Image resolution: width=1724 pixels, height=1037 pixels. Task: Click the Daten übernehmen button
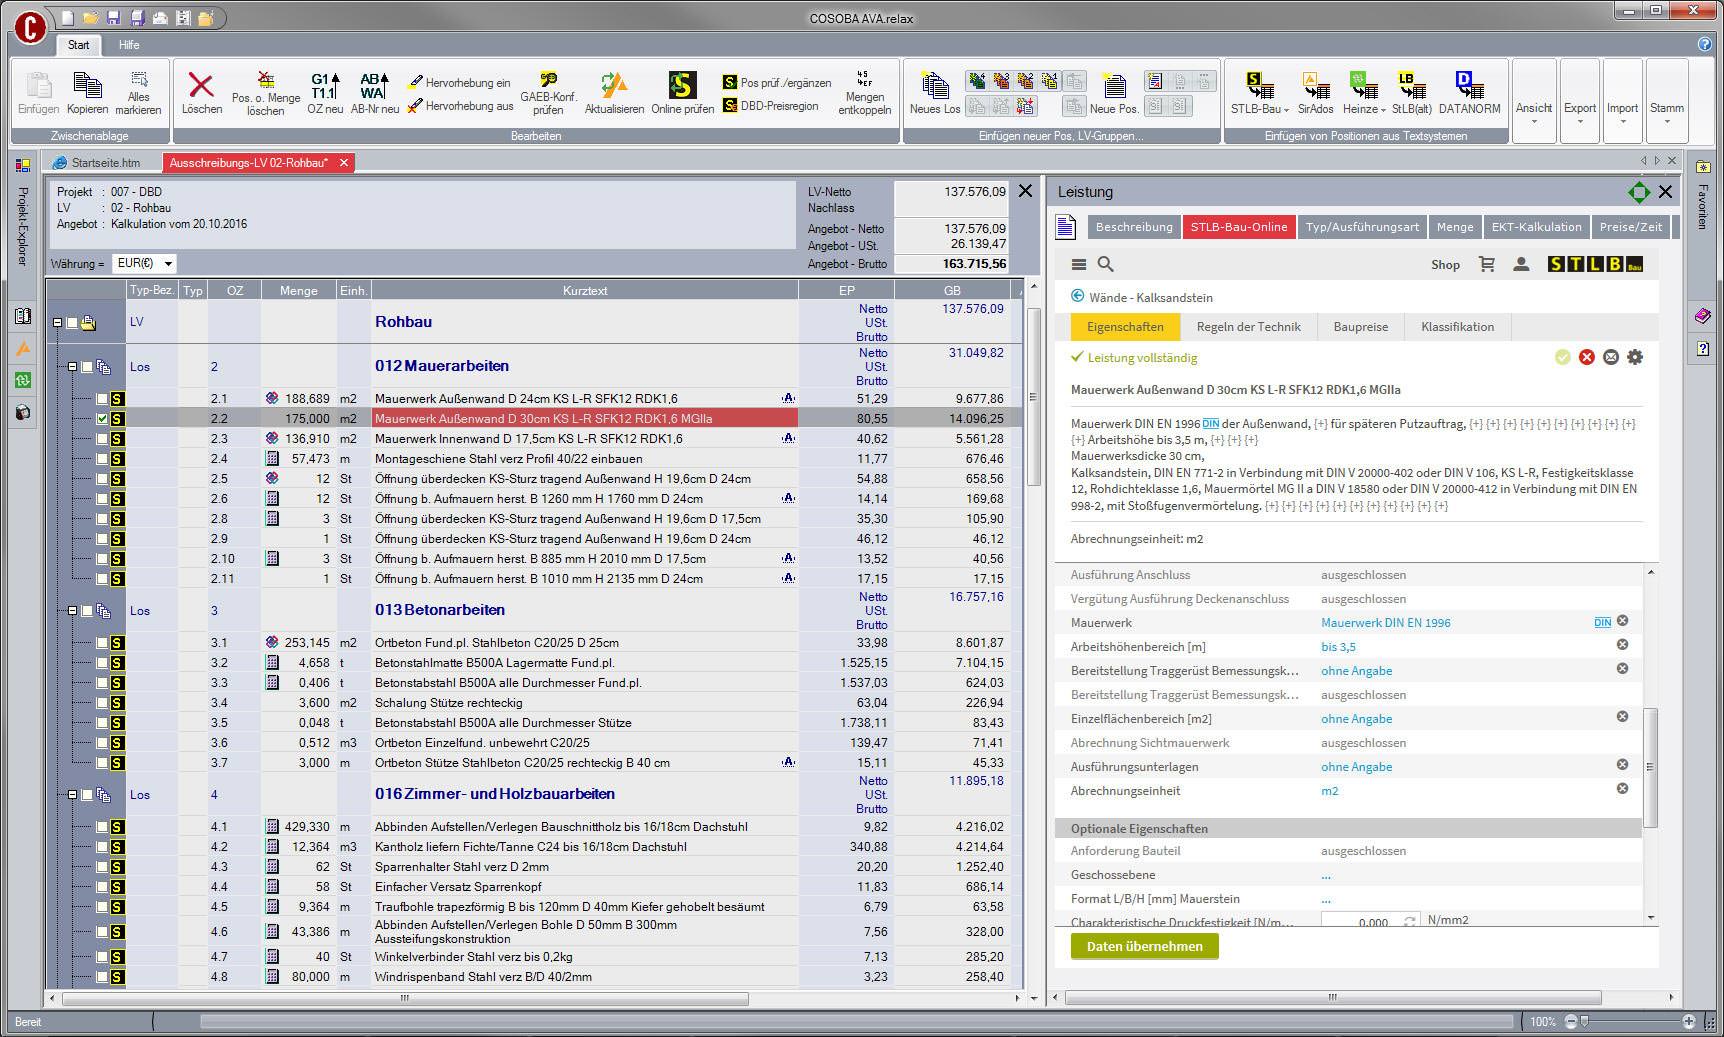(x=1144, y=946)
